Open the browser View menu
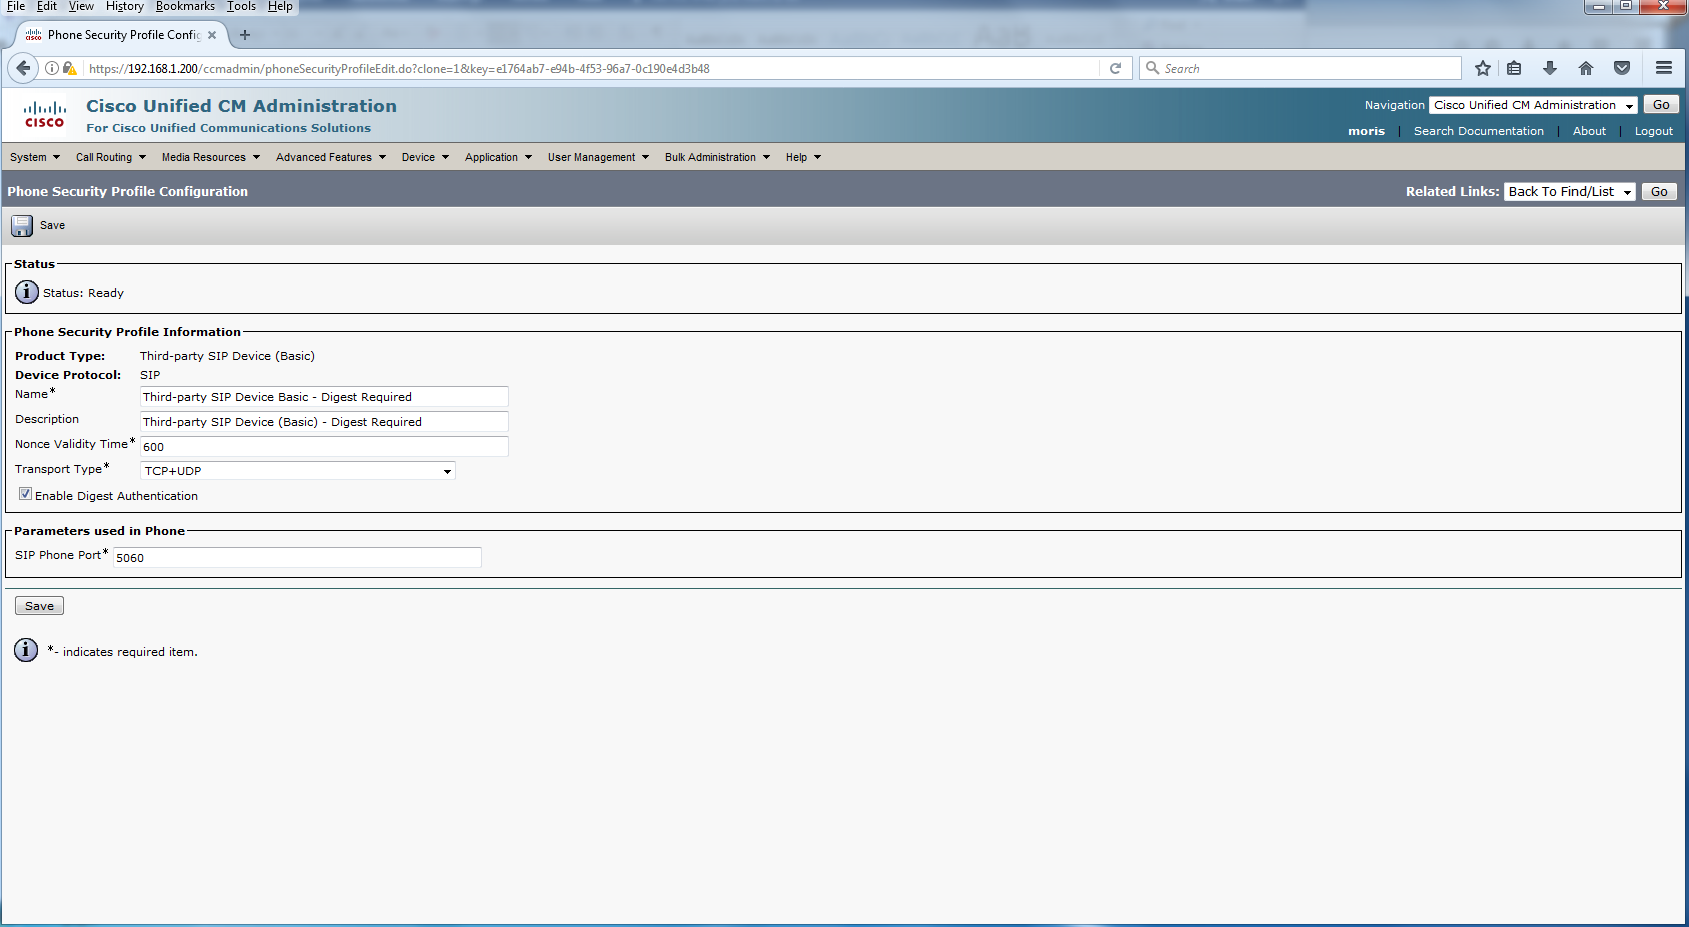 click(81, 6)
